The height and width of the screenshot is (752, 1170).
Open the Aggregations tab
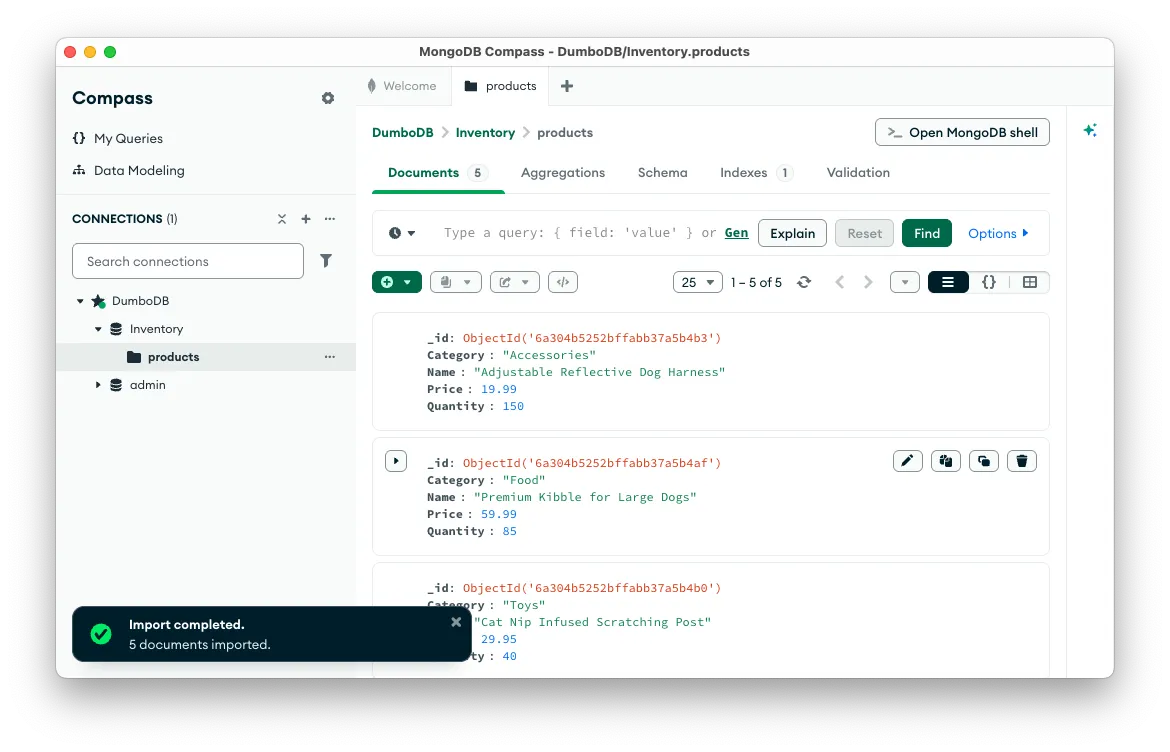tap(563, 173)
